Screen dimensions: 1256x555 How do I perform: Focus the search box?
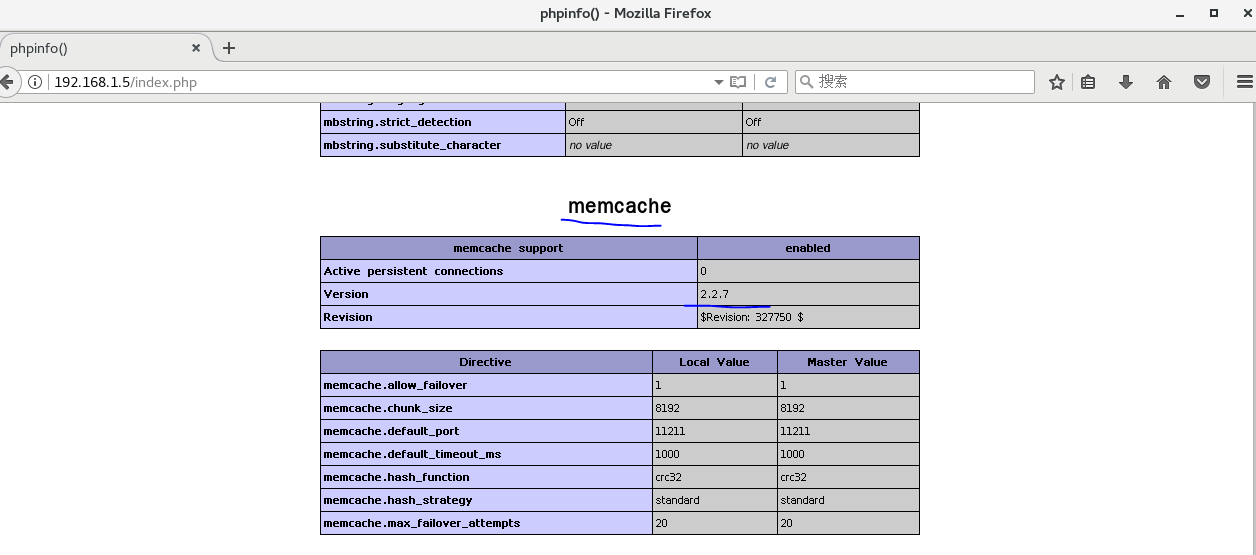pyautogui.click(x=915, y=82)
